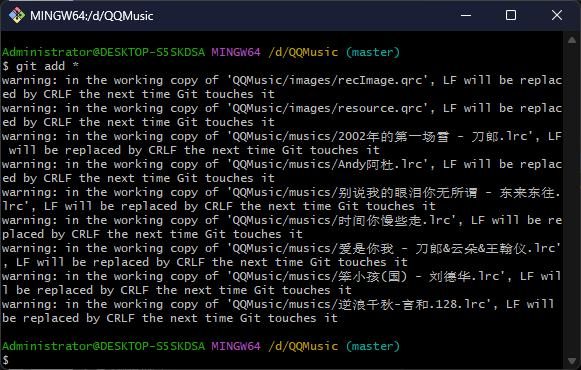
Task: Click the '2002年的第一场雪 - 刀郎.lrc' file name
Action: [432, 136]
